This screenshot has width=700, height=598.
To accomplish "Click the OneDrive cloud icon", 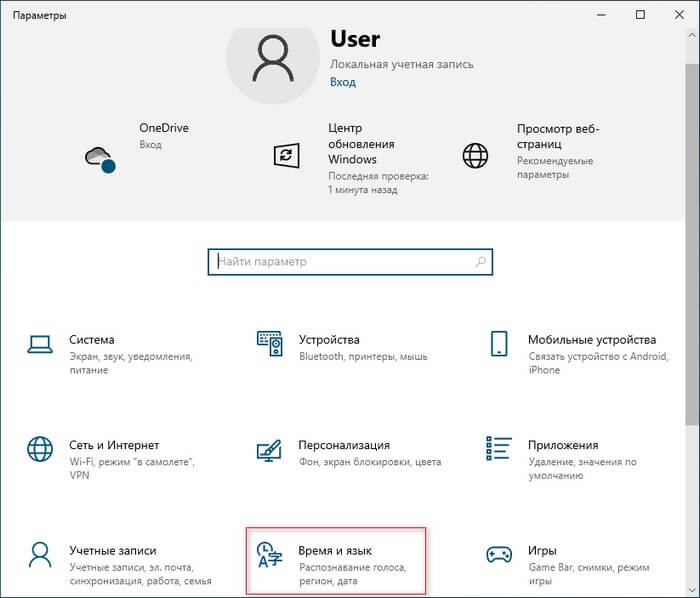I will point(100,157).
